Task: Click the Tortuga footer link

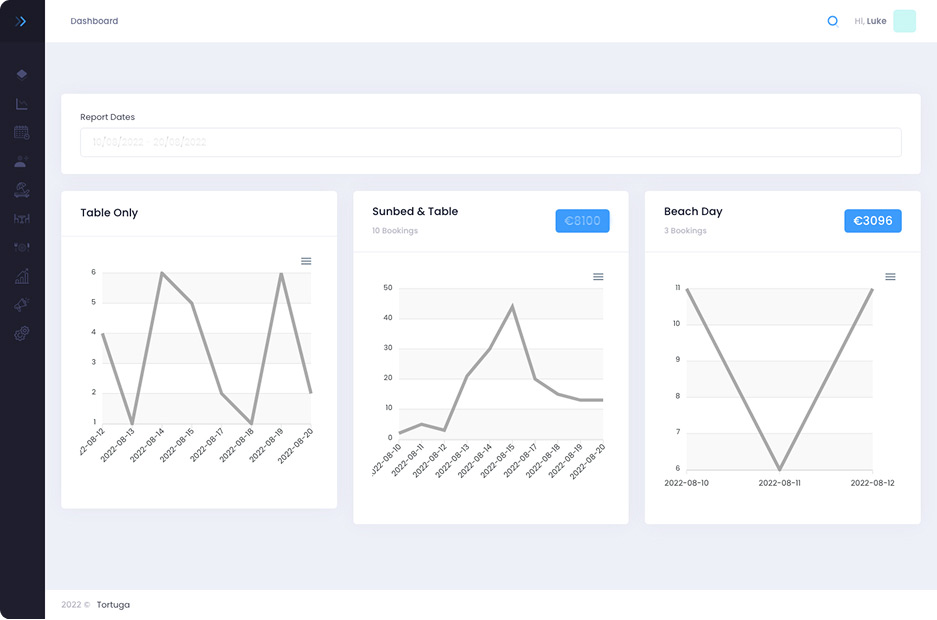Action: pos(113,605)
